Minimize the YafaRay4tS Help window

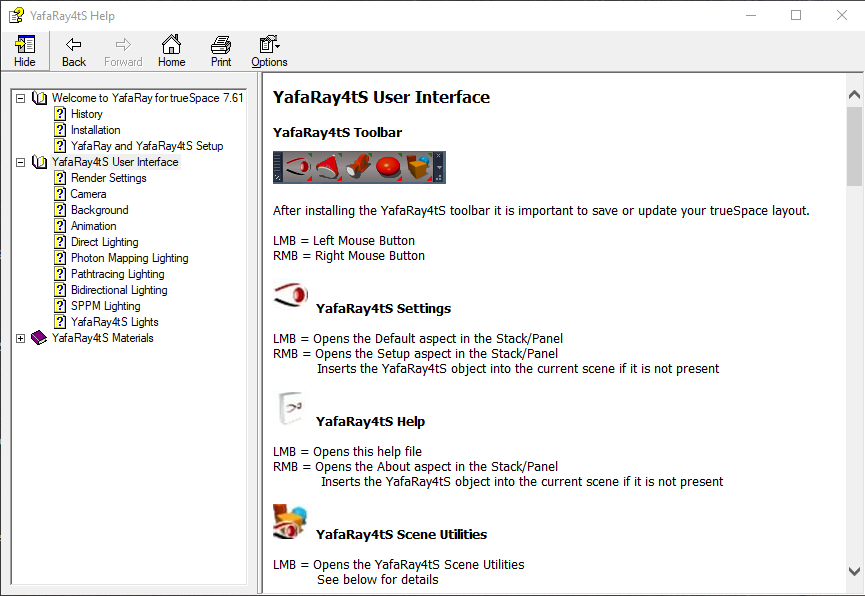[751, 15]
